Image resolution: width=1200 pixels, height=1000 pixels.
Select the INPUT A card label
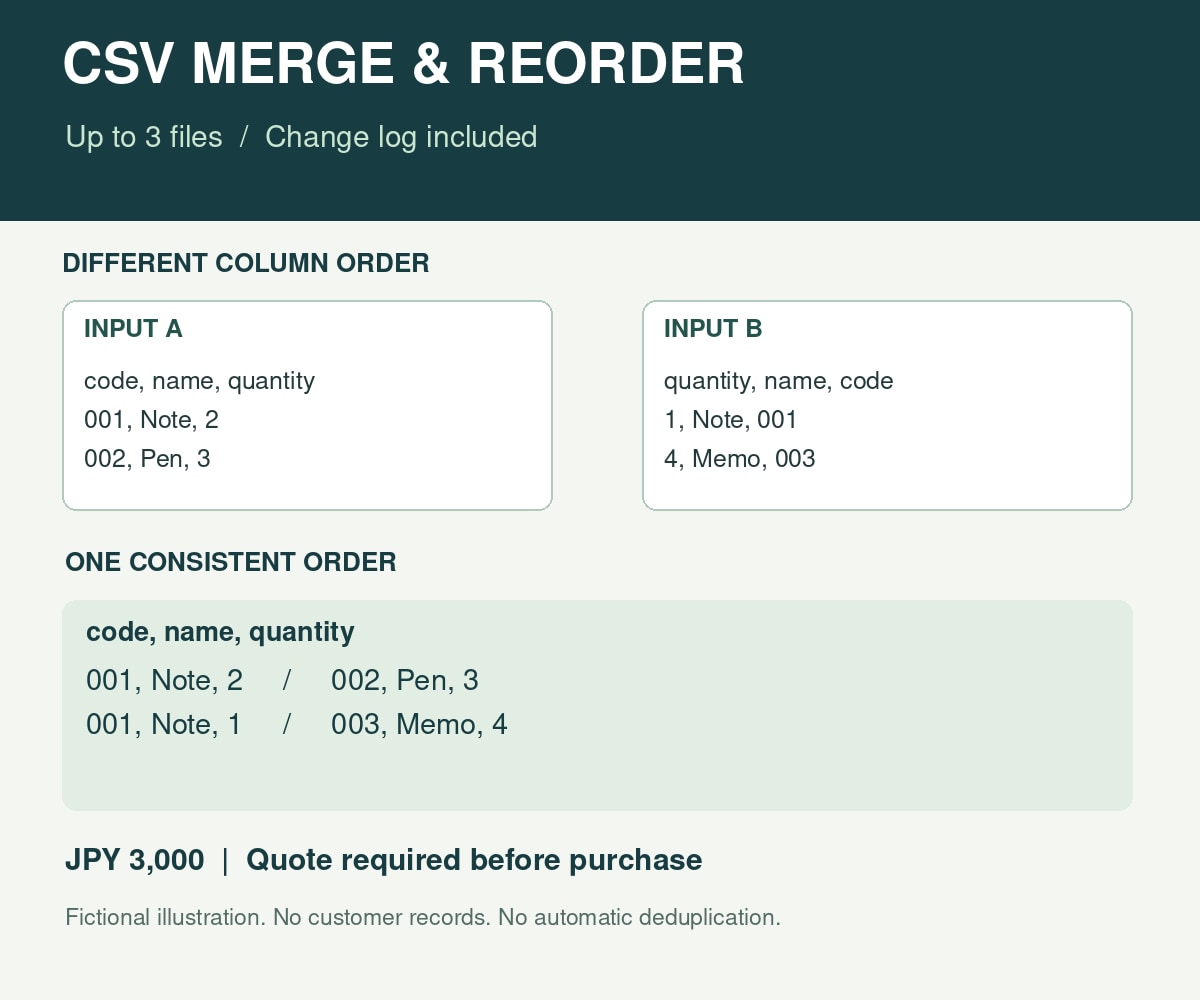[x=133, y=329]
